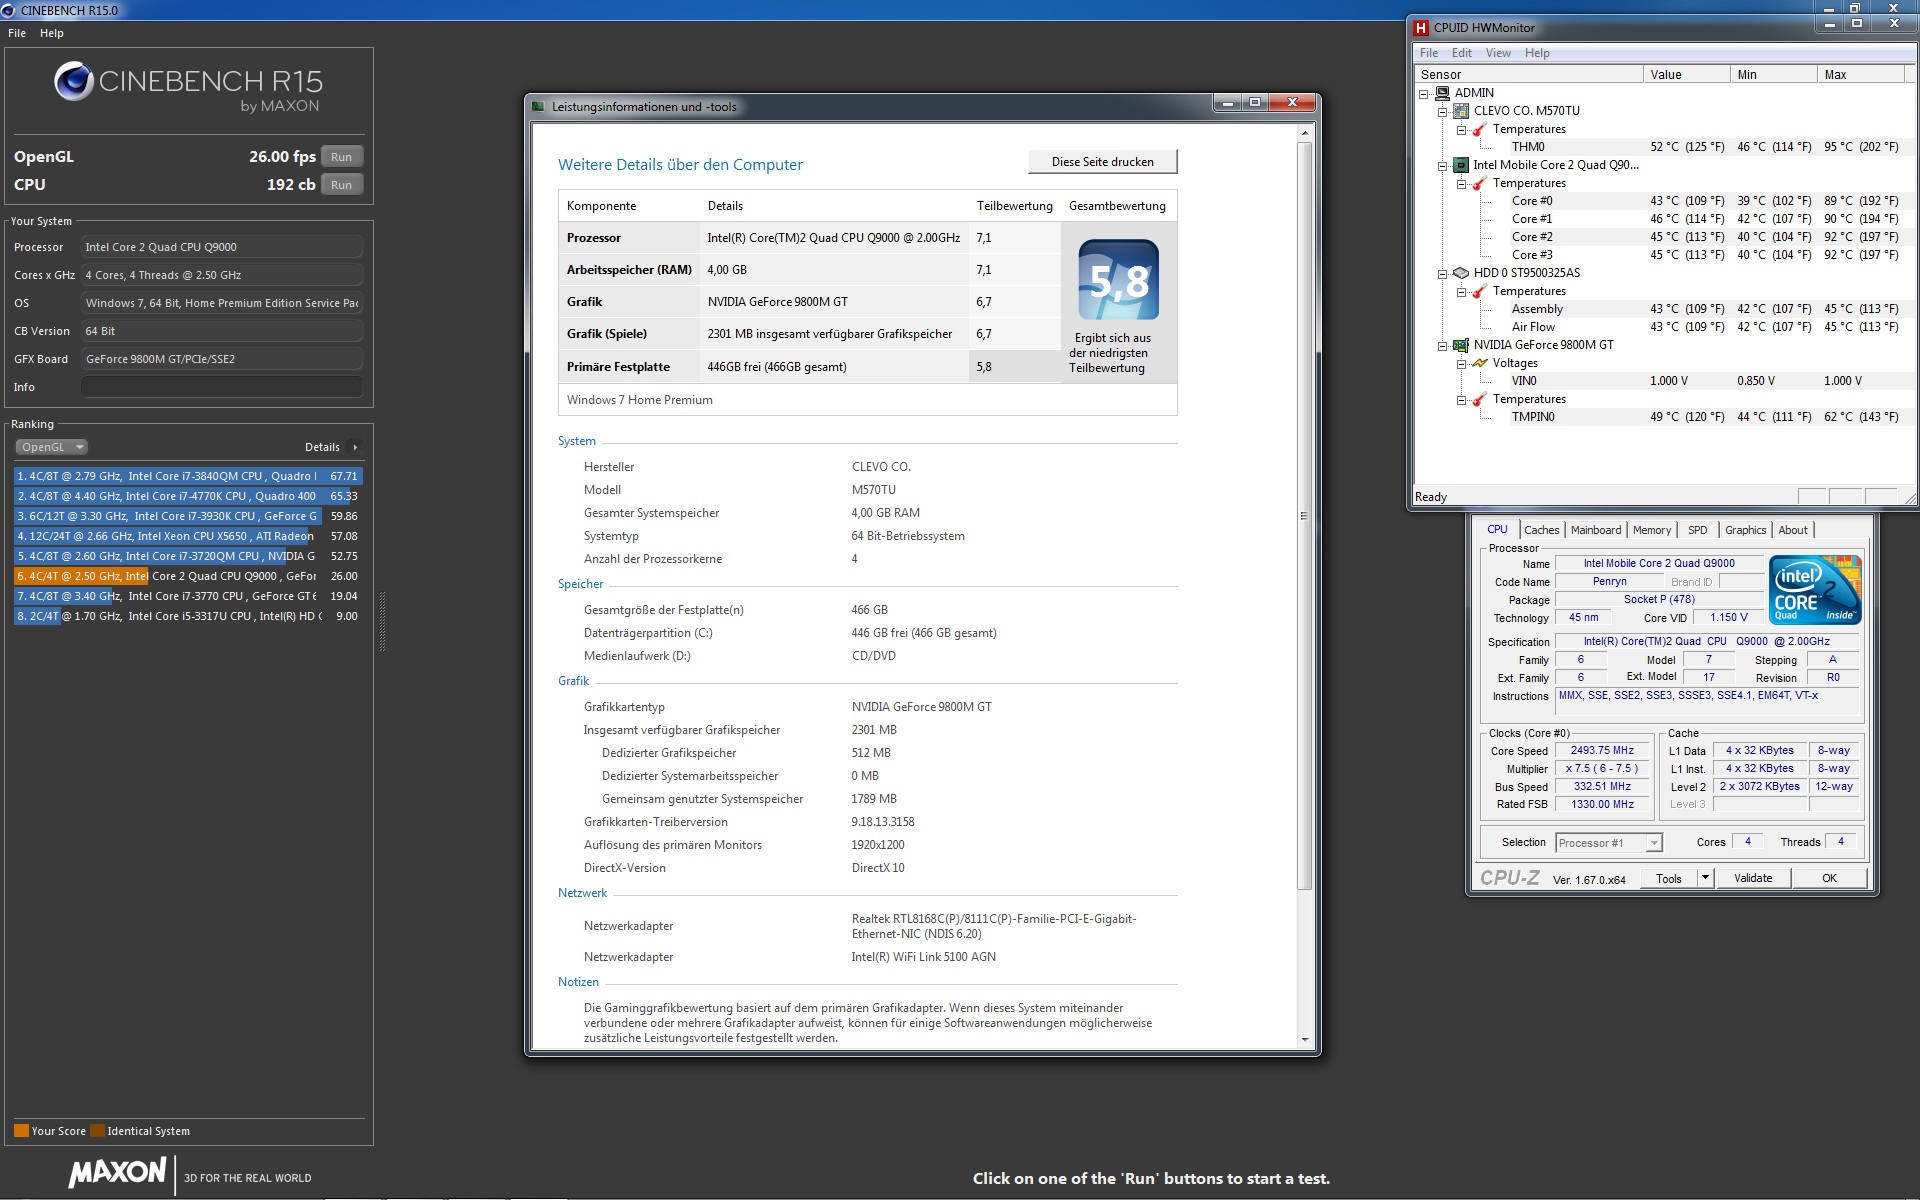Switch to the Mainboard tab in CPU-Z
1920x1200 pixels.
coord(1595,530)
